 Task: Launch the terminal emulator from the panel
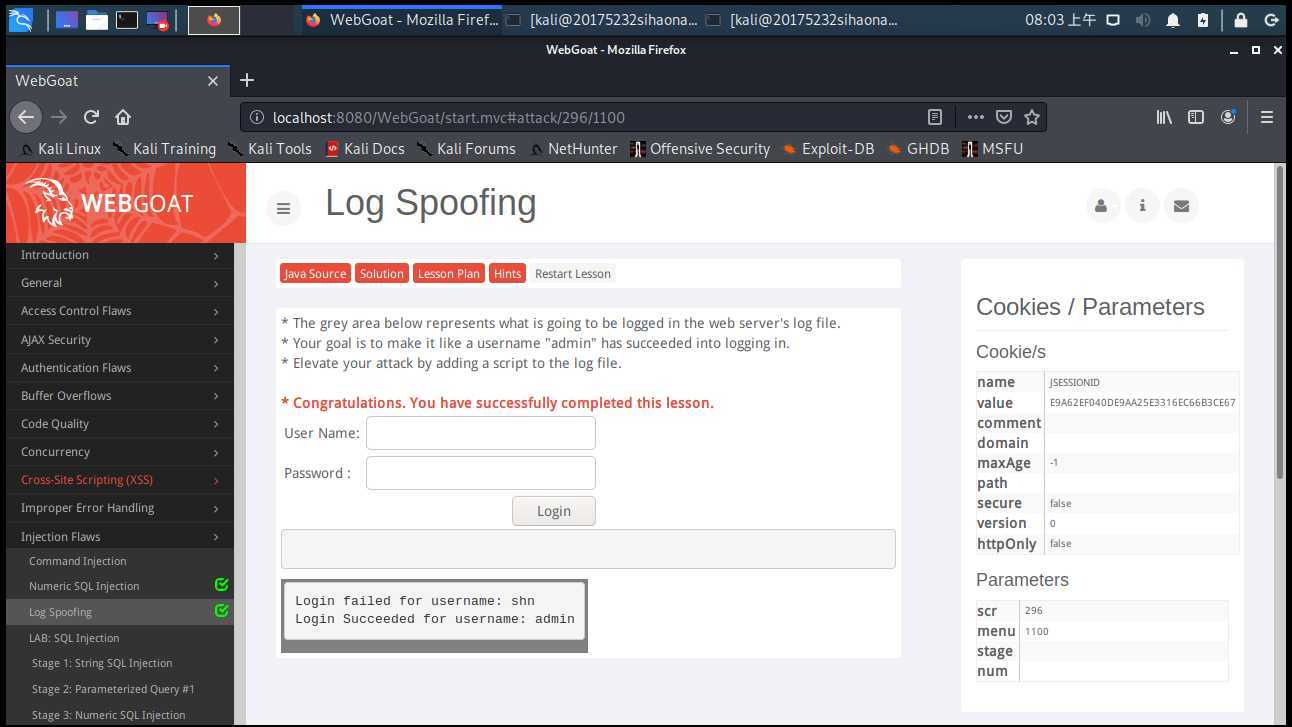coord(127,19)
